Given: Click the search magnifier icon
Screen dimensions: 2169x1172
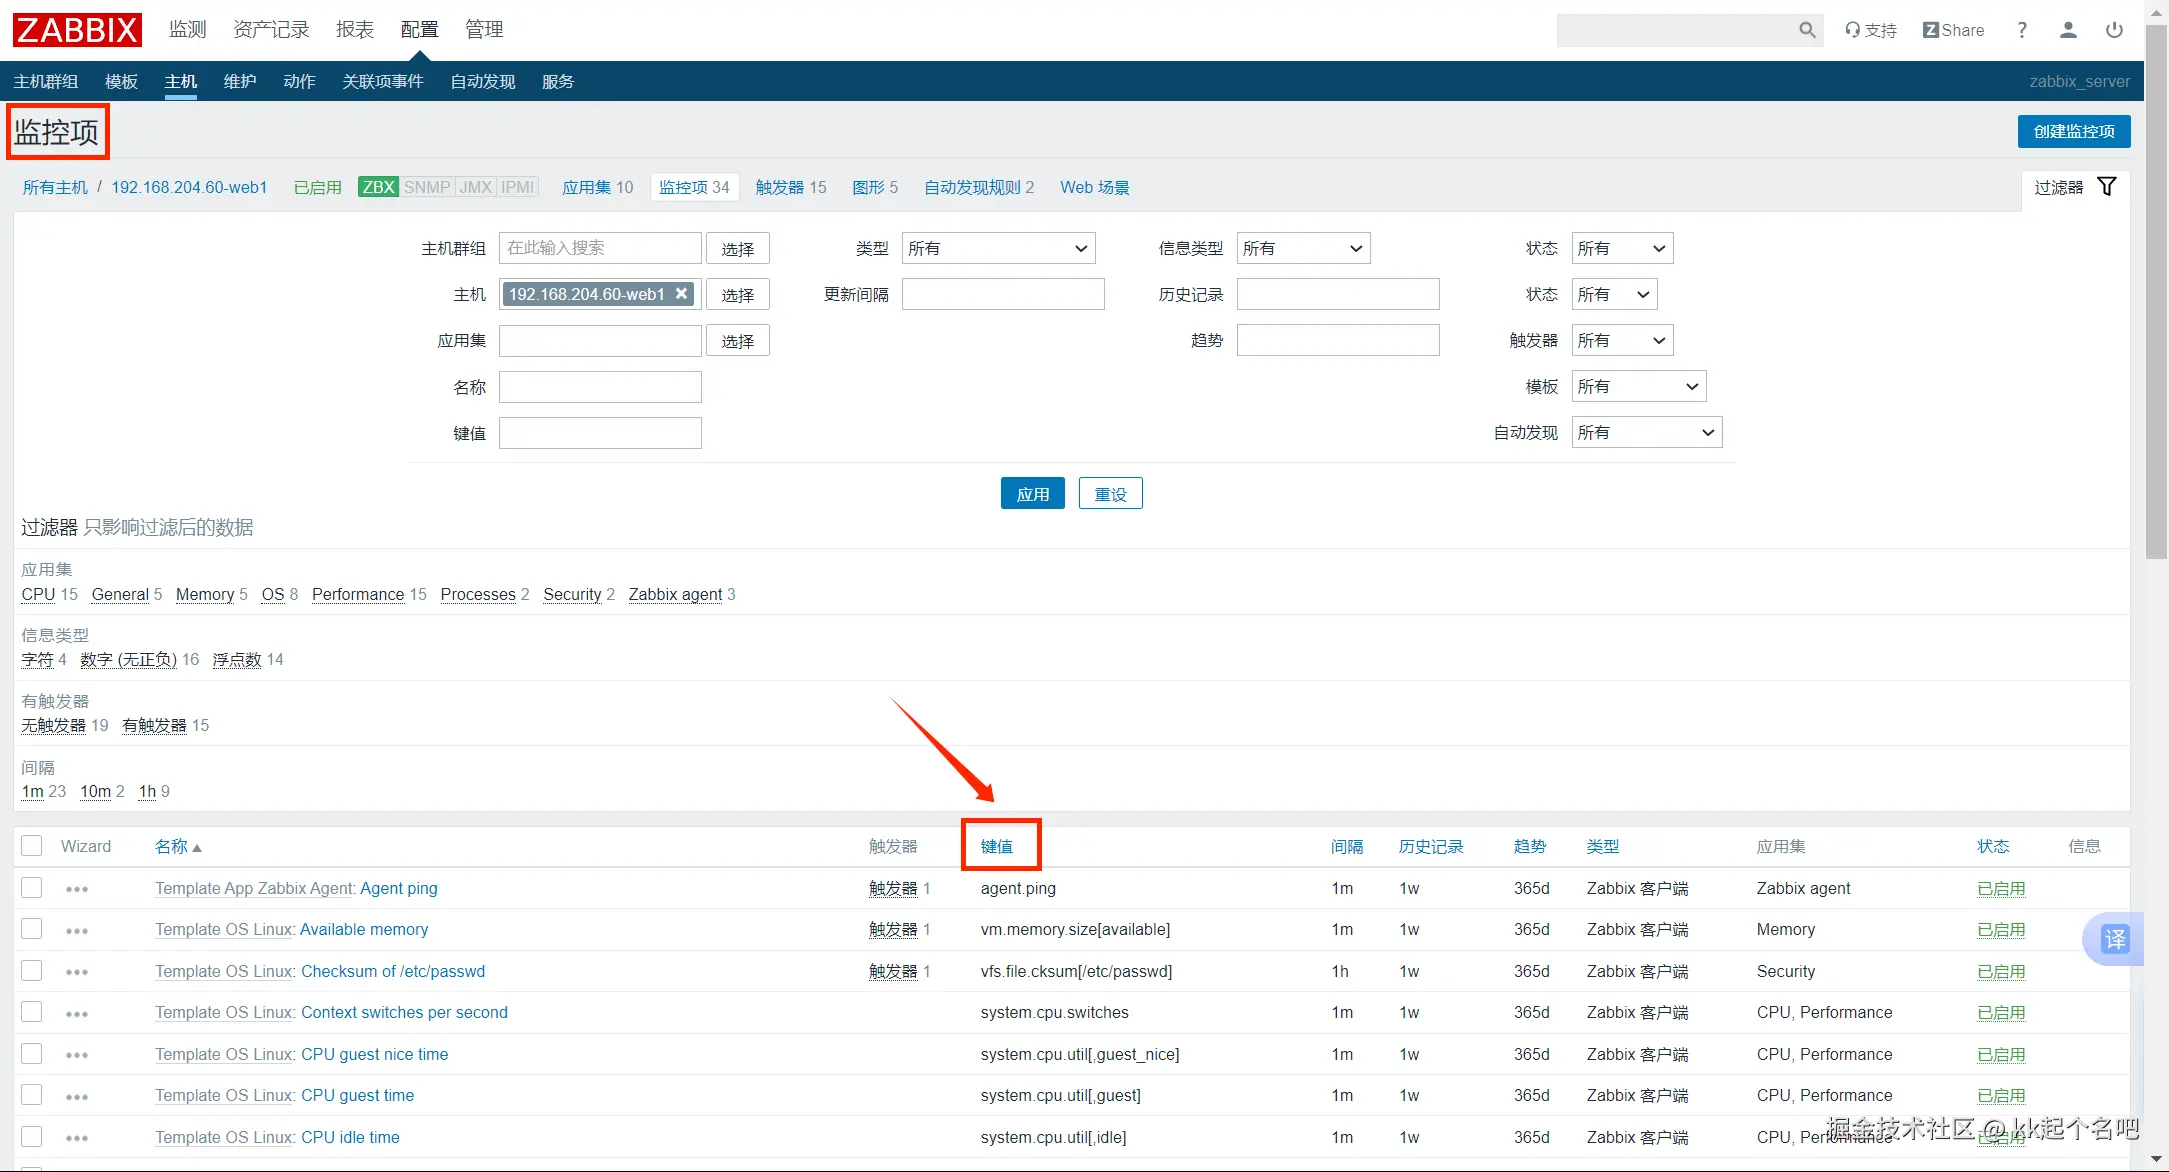Looking at the screenshot, I should (1806, 30).
